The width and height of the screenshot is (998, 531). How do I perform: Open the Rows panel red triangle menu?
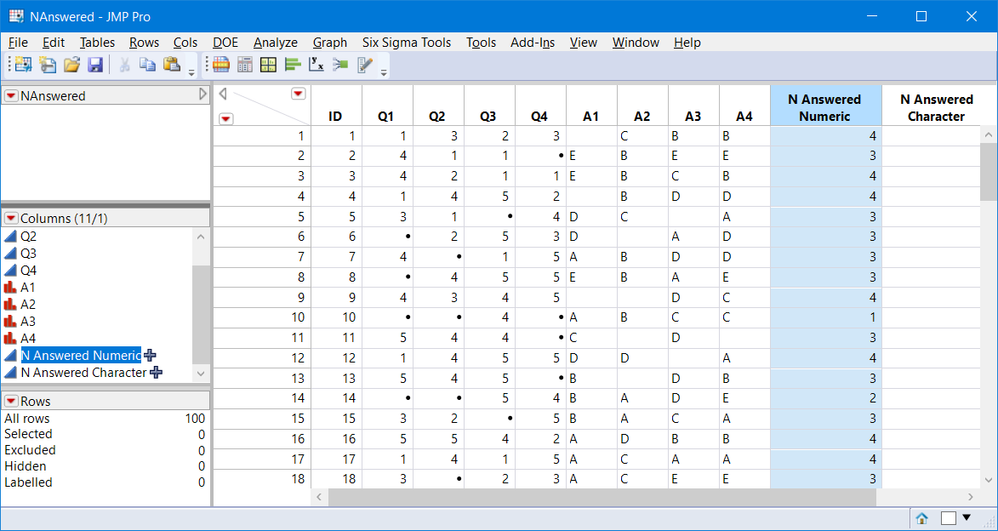(11, 401)
